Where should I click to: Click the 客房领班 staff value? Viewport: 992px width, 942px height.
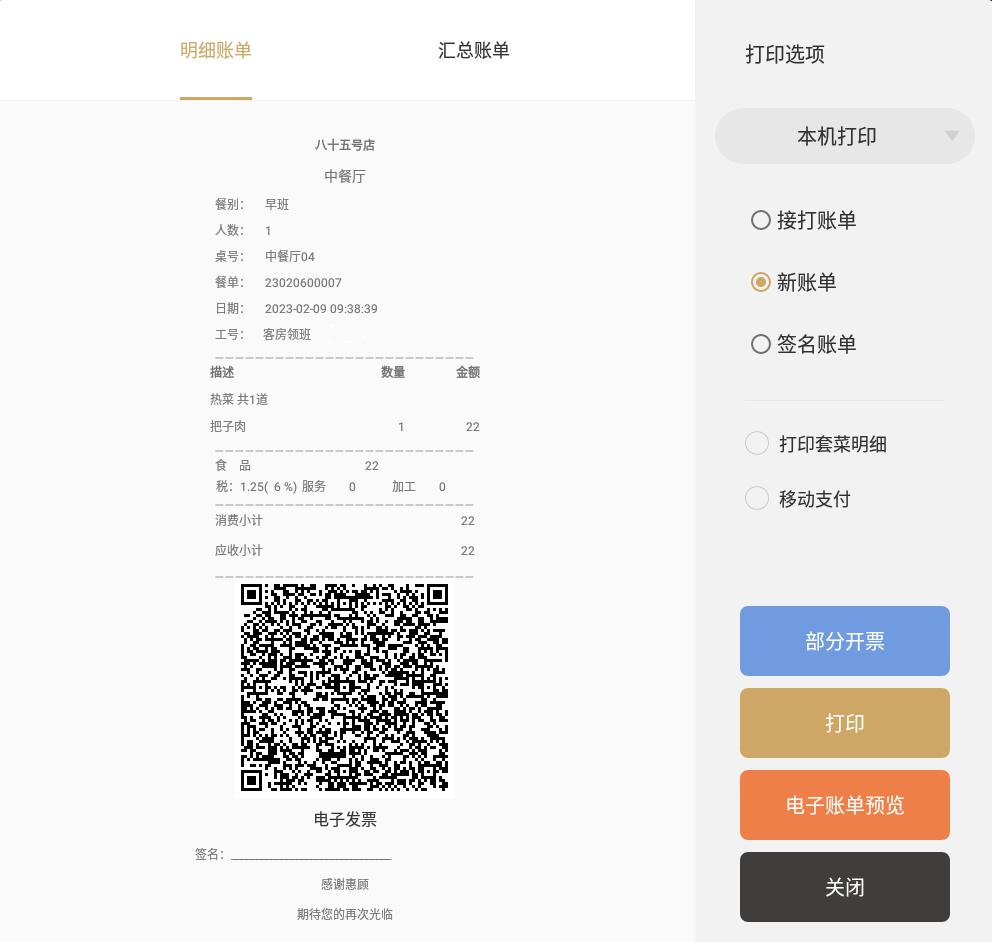287,335
